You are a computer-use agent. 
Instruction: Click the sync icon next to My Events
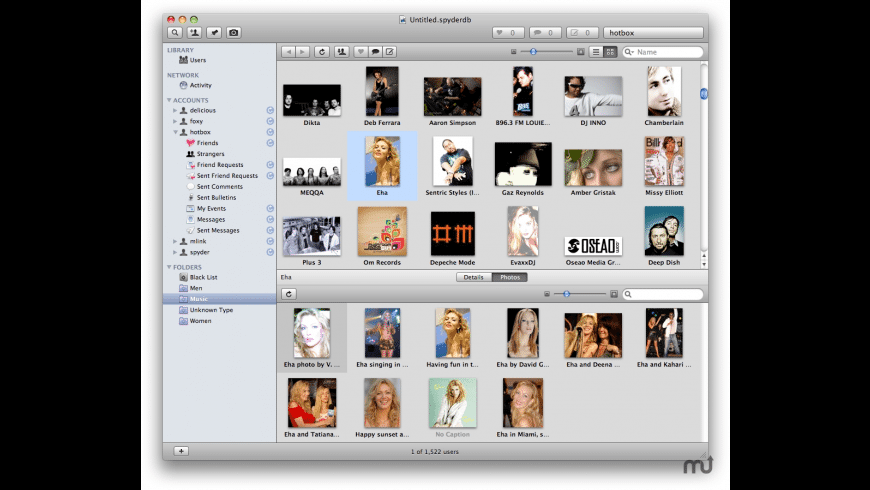point(270,209)
